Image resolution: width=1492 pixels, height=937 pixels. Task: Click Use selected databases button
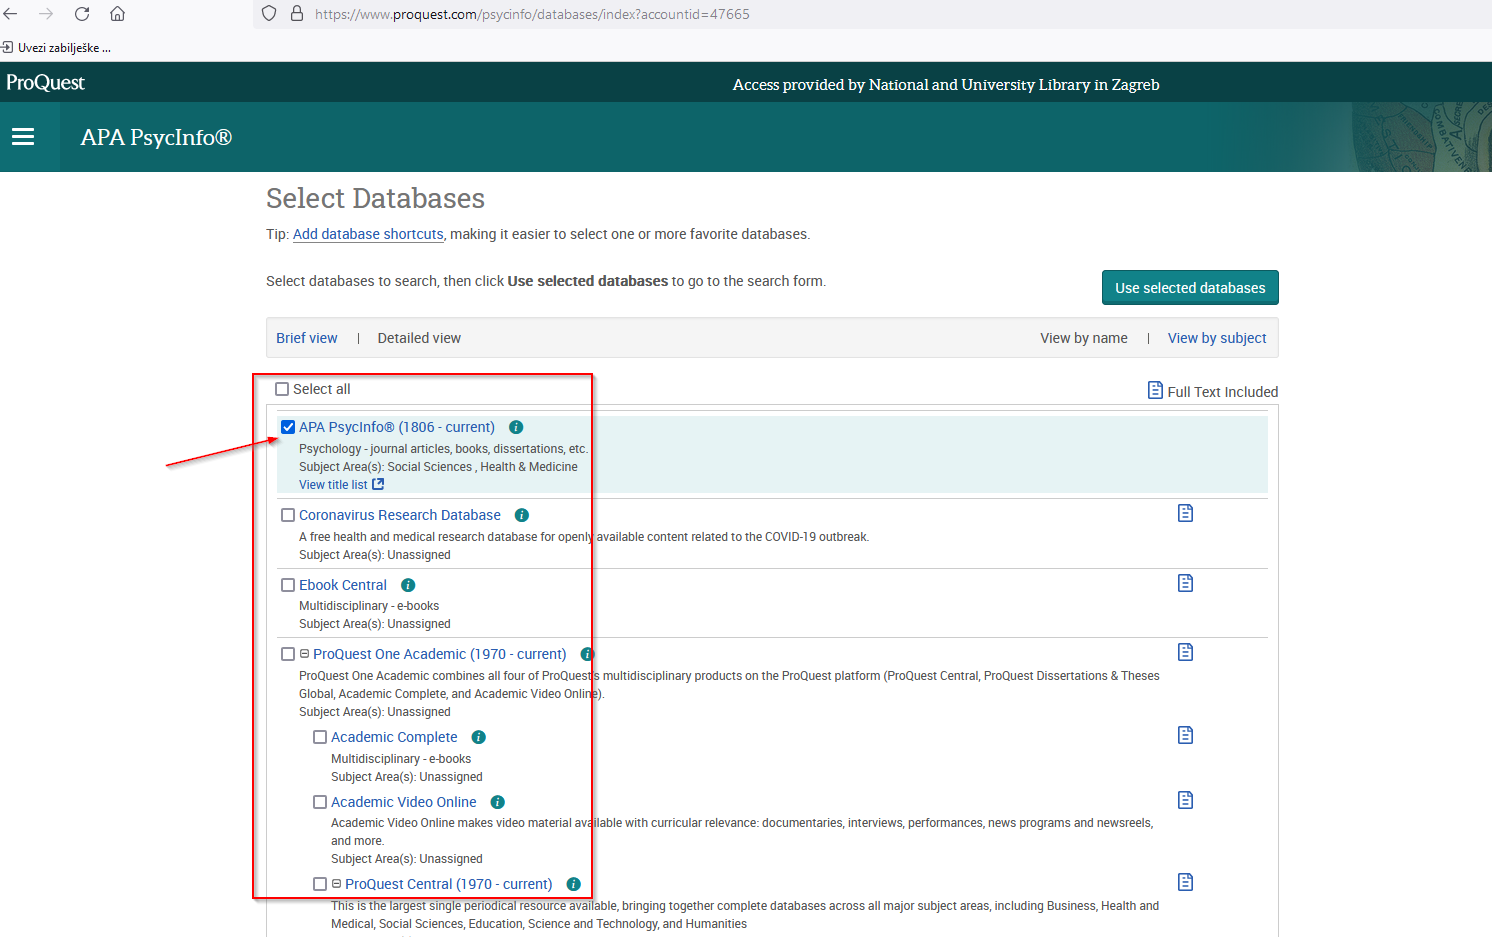1190,288
